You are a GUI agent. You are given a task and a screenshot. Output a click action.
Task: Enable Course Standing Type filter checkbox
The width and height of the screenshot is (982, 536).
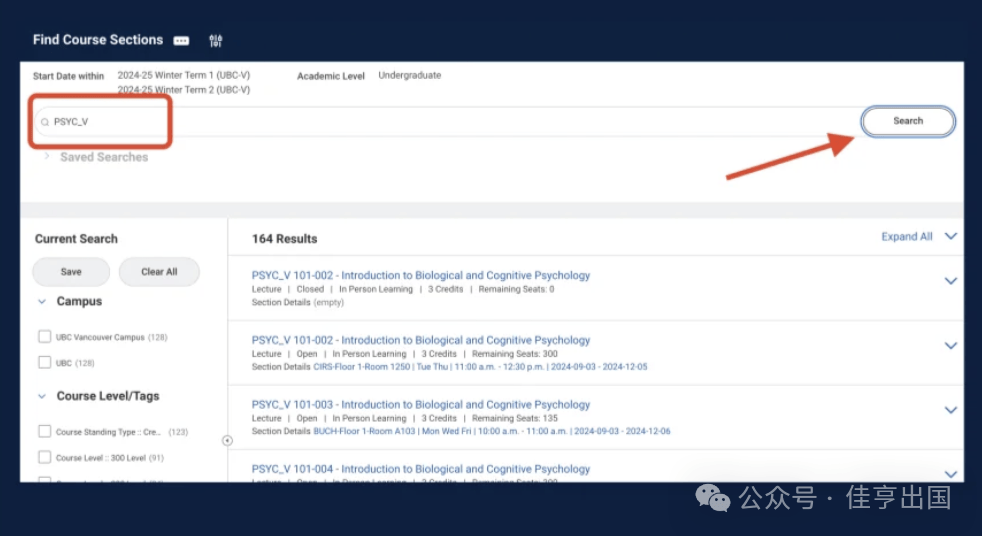tap(45, 432)
